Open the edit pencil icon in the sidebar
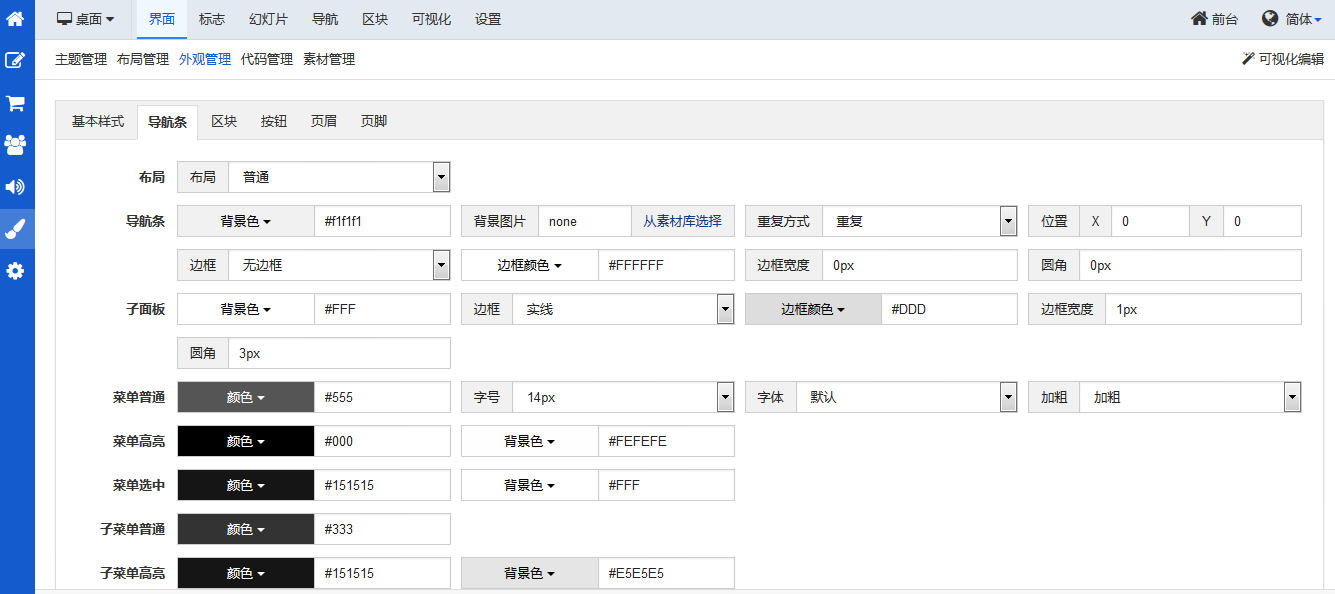The width and height of the screenshot is (1335, 594). (15, 60)
